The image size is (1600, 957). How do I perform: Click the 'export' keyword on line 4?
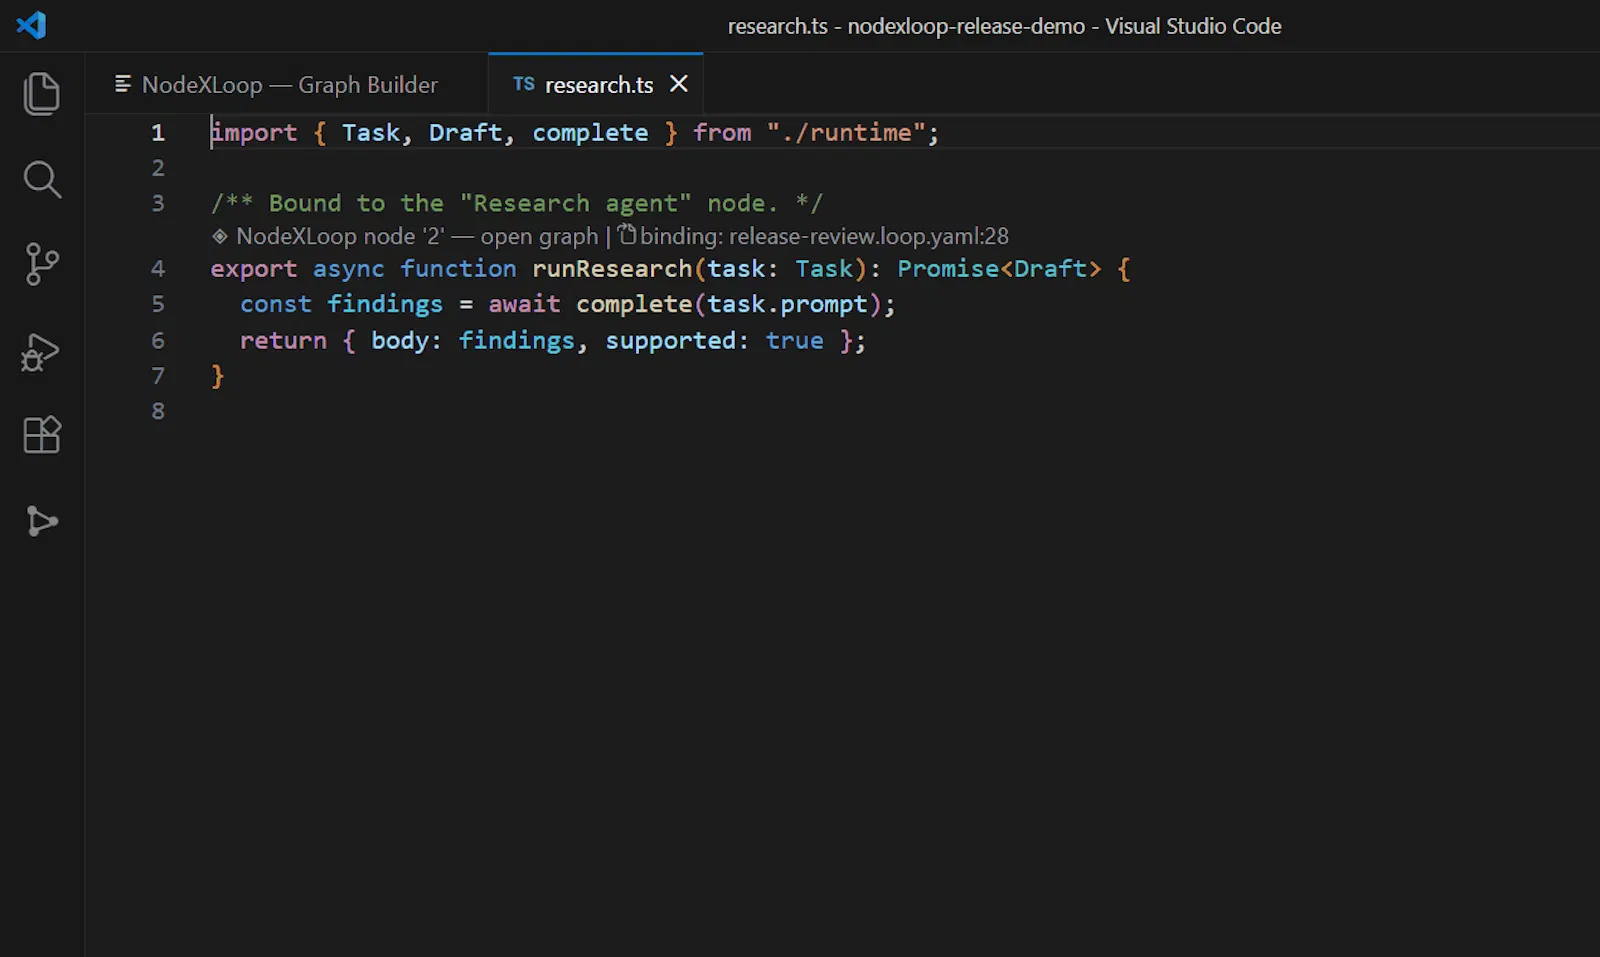(x=253, y=268)
